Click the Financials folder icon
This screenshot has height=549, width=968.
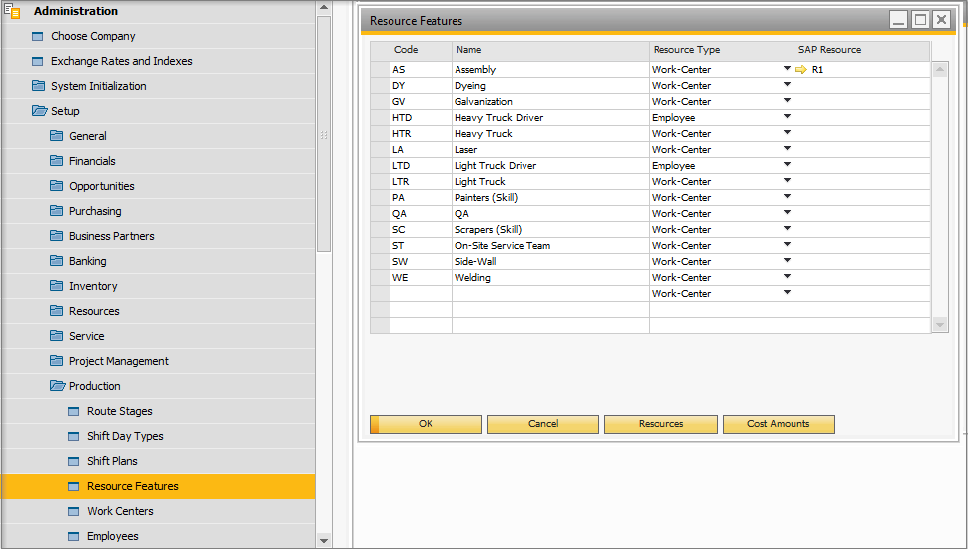57,161
